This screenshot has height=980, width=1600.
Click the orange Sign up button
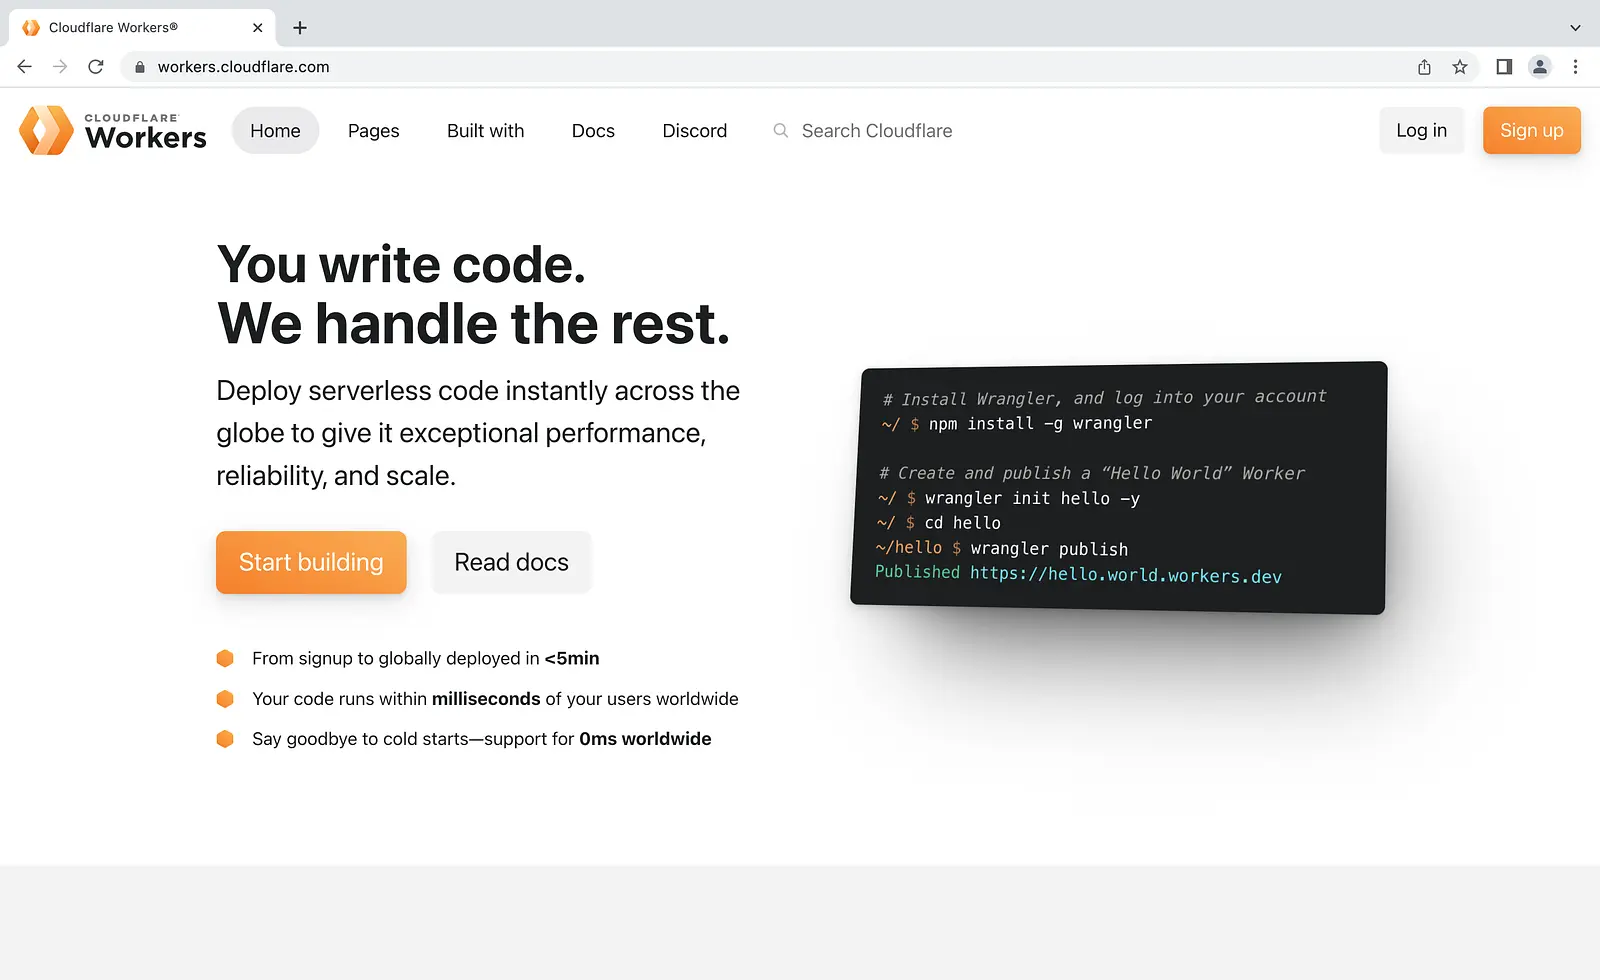pos(1532,131)
